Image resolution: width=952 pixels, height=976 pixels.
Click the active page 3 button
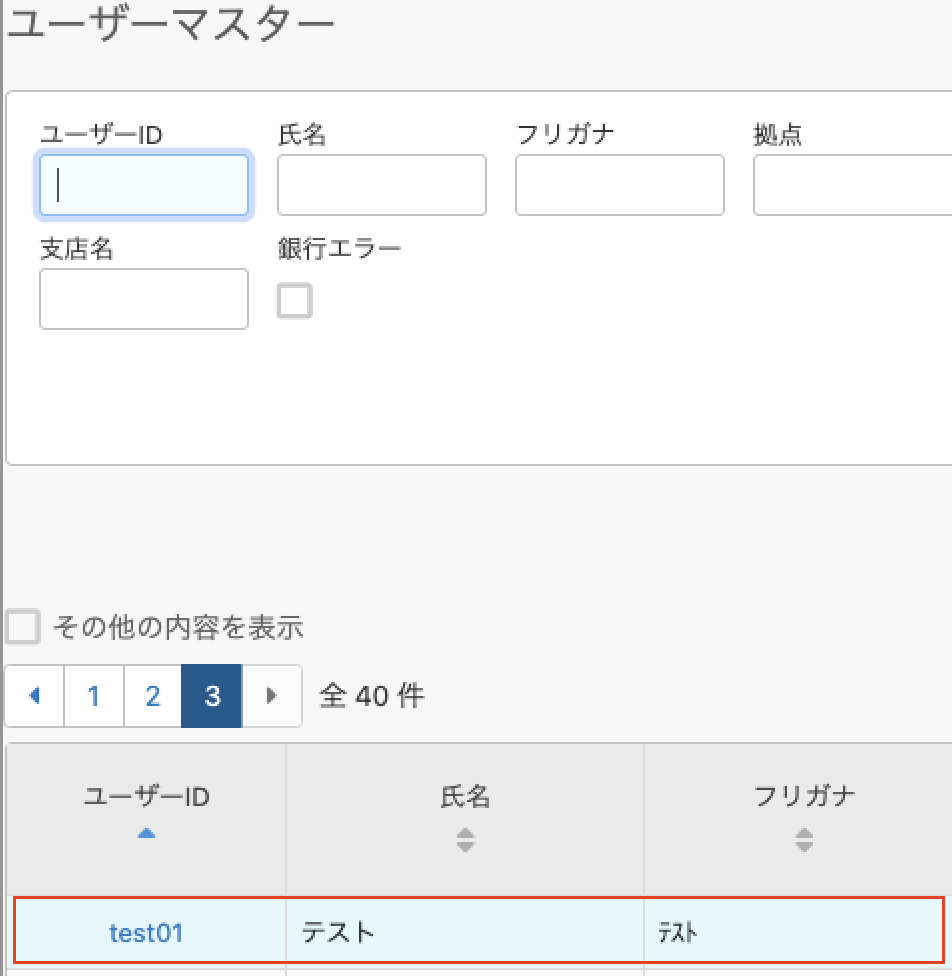212,696
